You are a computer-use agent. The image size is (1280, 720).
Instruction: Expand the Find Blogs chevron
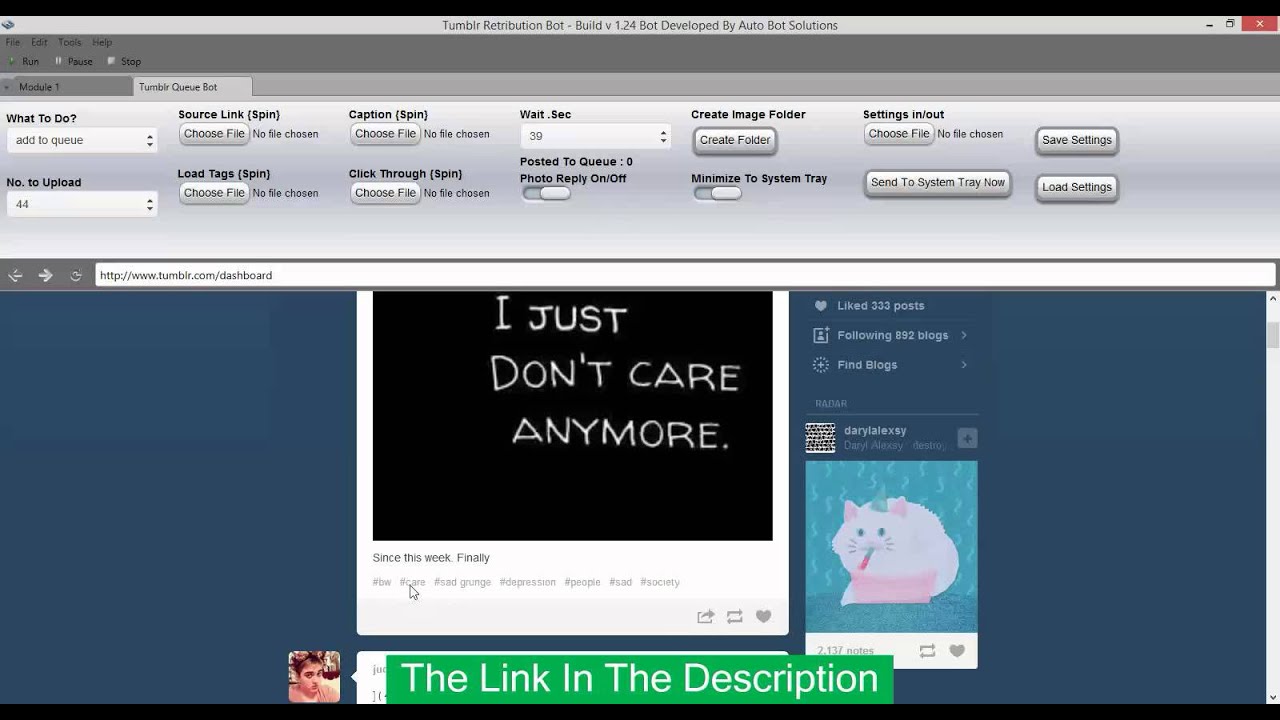[964, 365]
